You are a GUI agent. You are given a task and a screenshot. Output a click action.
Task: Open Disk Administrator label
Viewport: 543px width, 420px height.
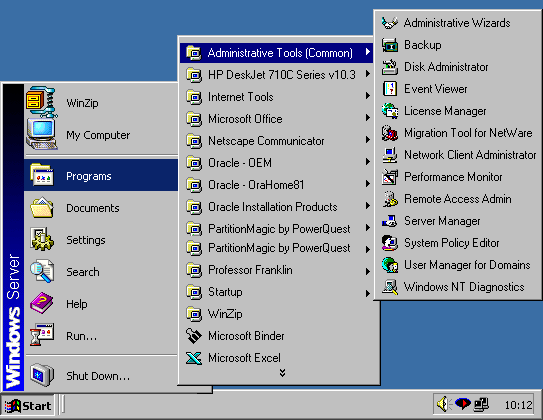446,67
